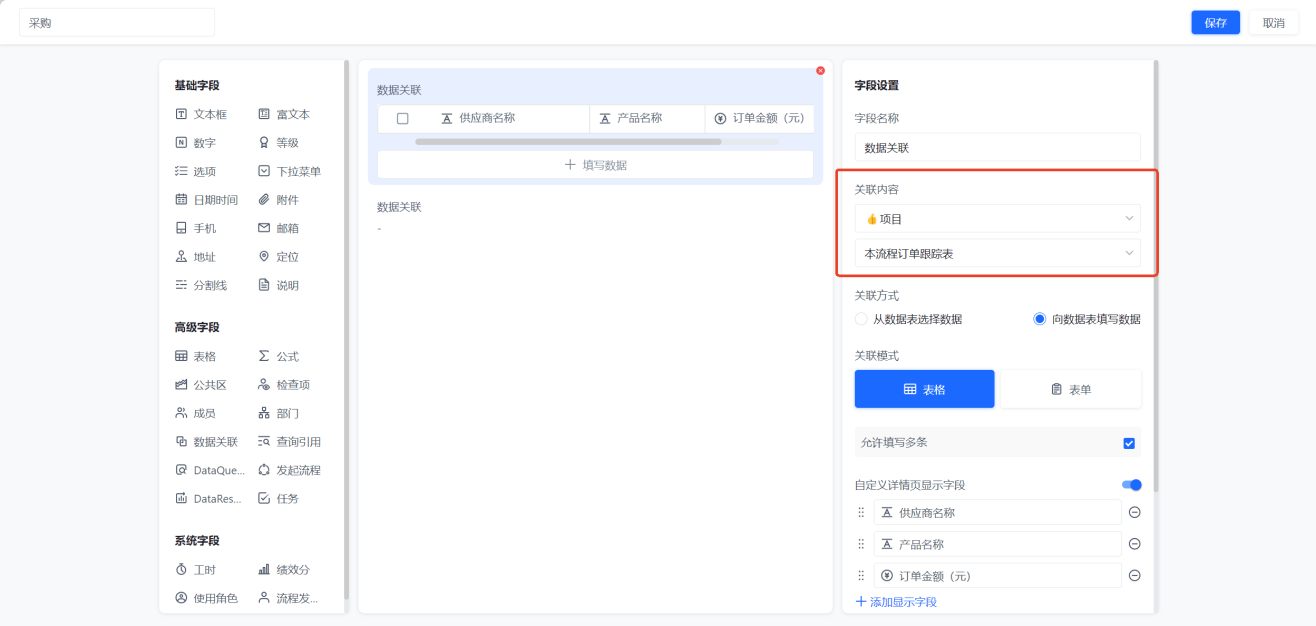Add a 成员 member field
The image size is (1316, 626).
point(195,413)
